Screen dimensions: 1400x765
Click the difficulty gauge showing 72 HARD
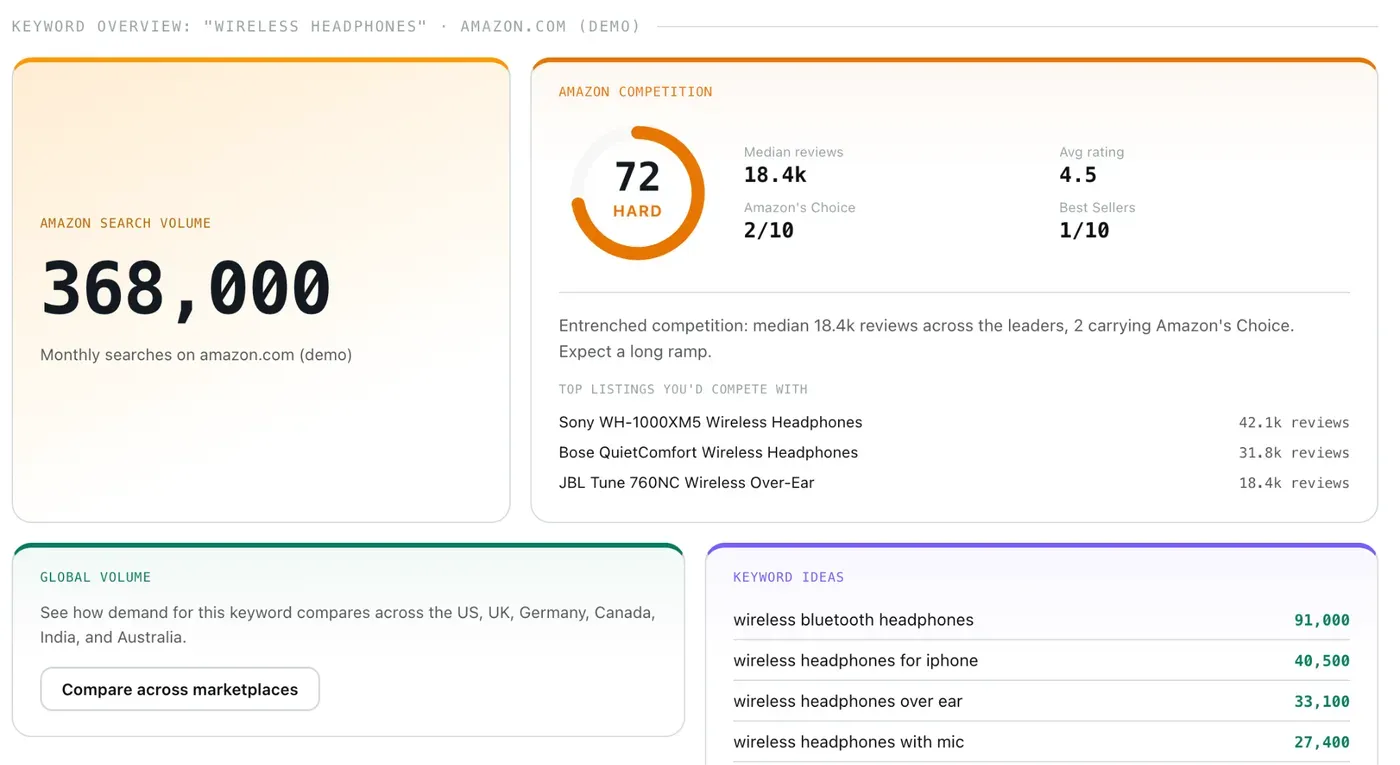[x=638, y=193]
